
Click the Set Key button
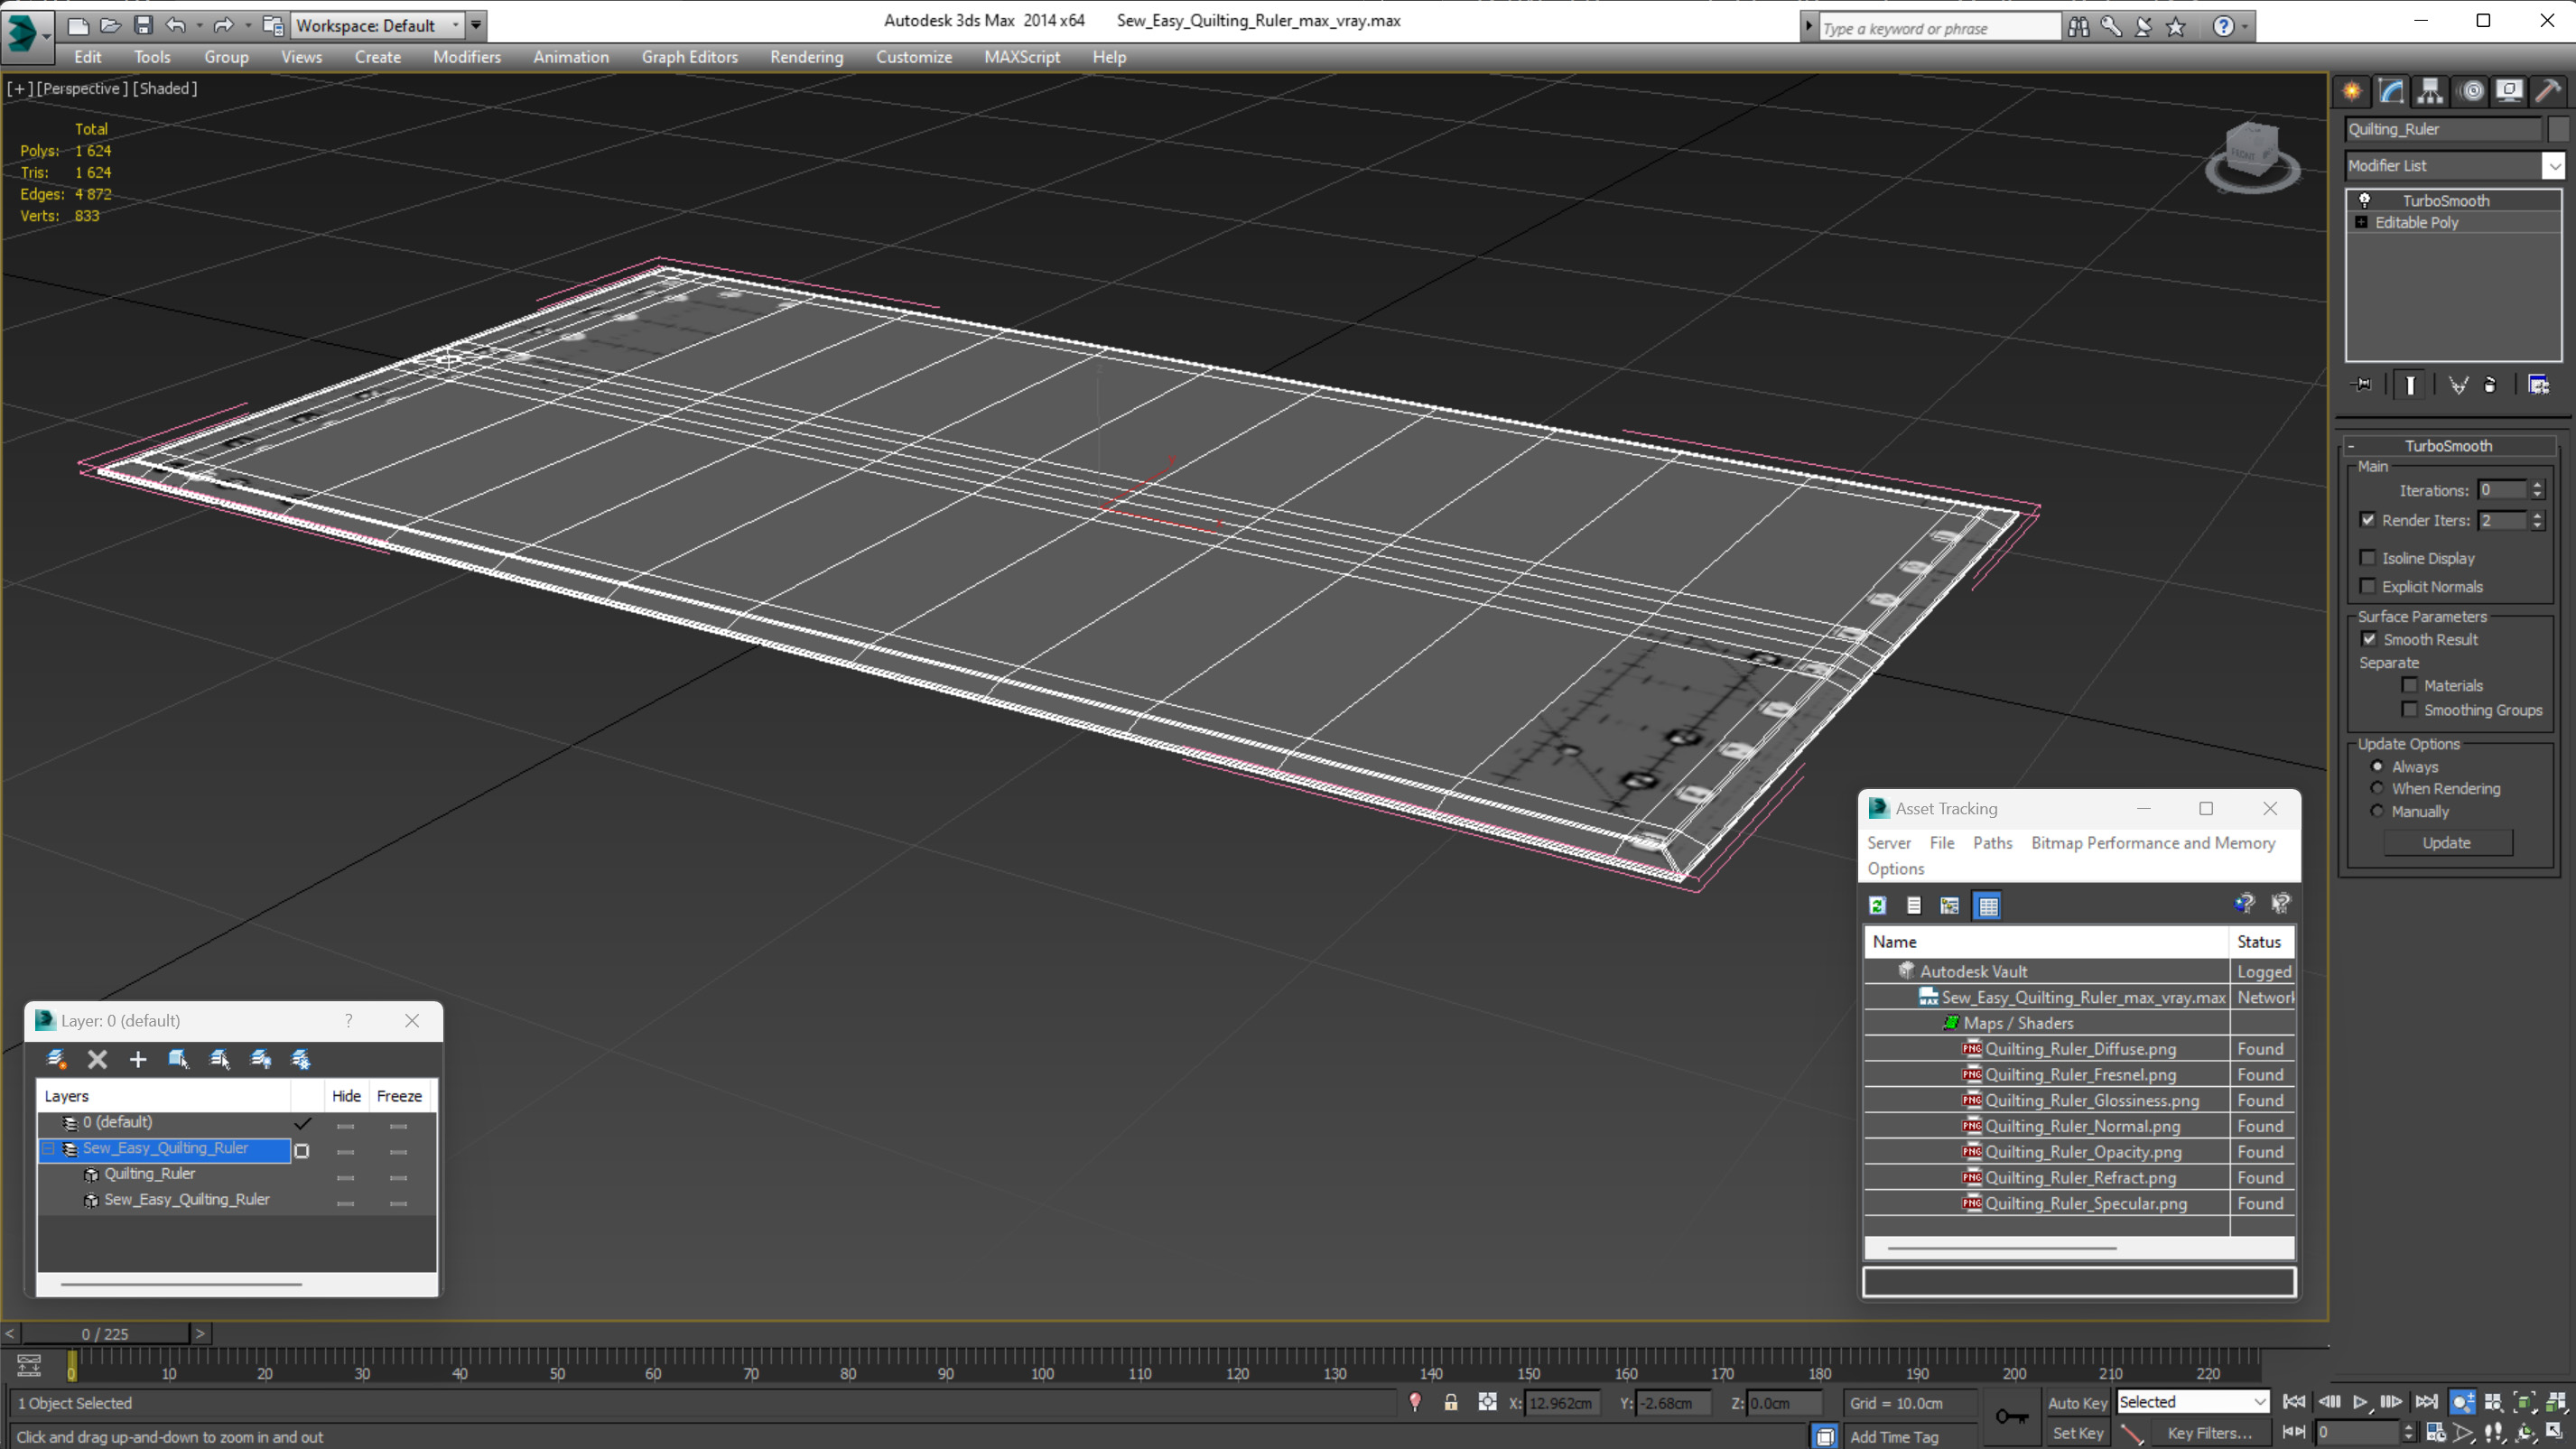[x=2077, y=1433]
